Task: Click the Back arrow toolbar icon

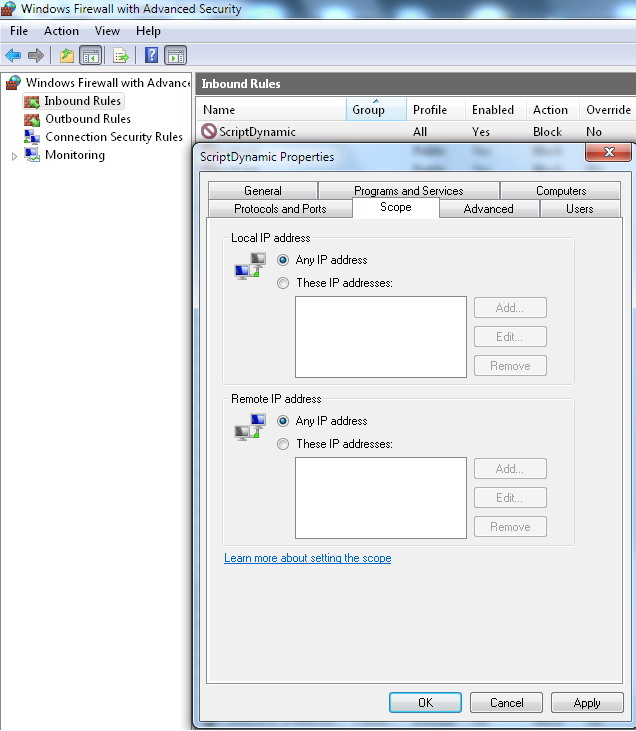Action: coord(13,55)
